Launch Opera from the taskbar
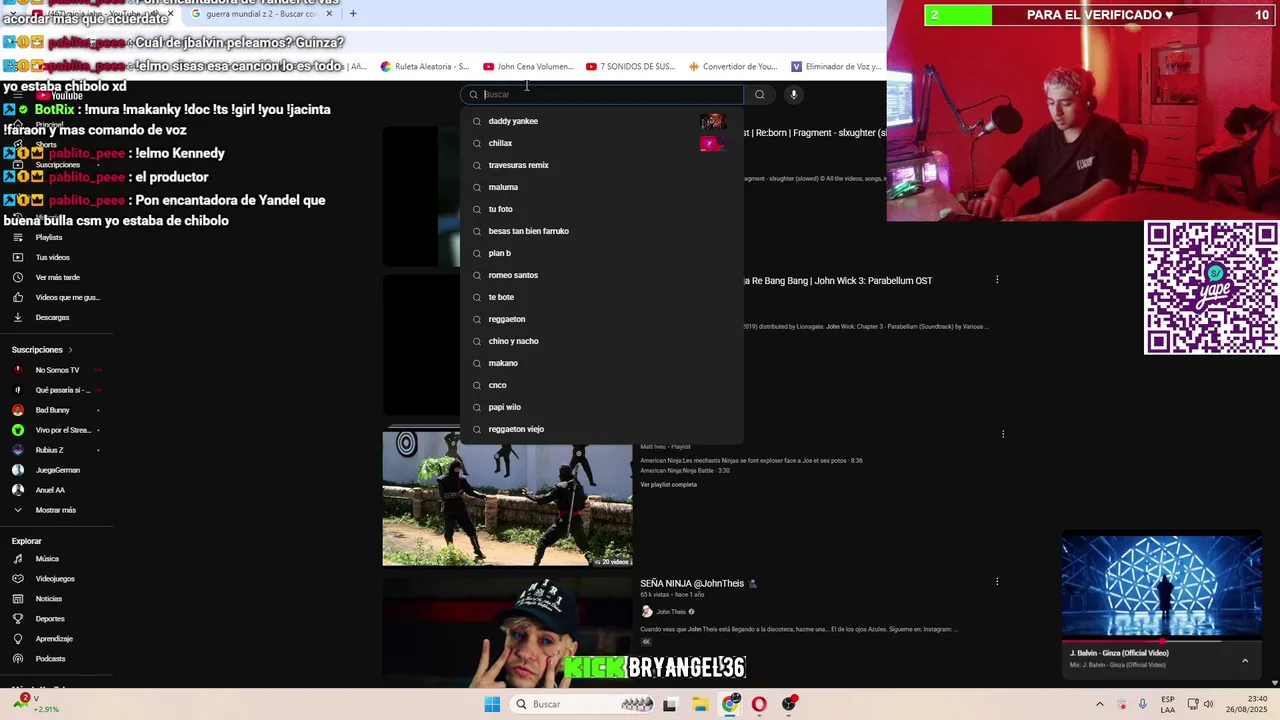The image size is (1280, 720). [759, 704]
